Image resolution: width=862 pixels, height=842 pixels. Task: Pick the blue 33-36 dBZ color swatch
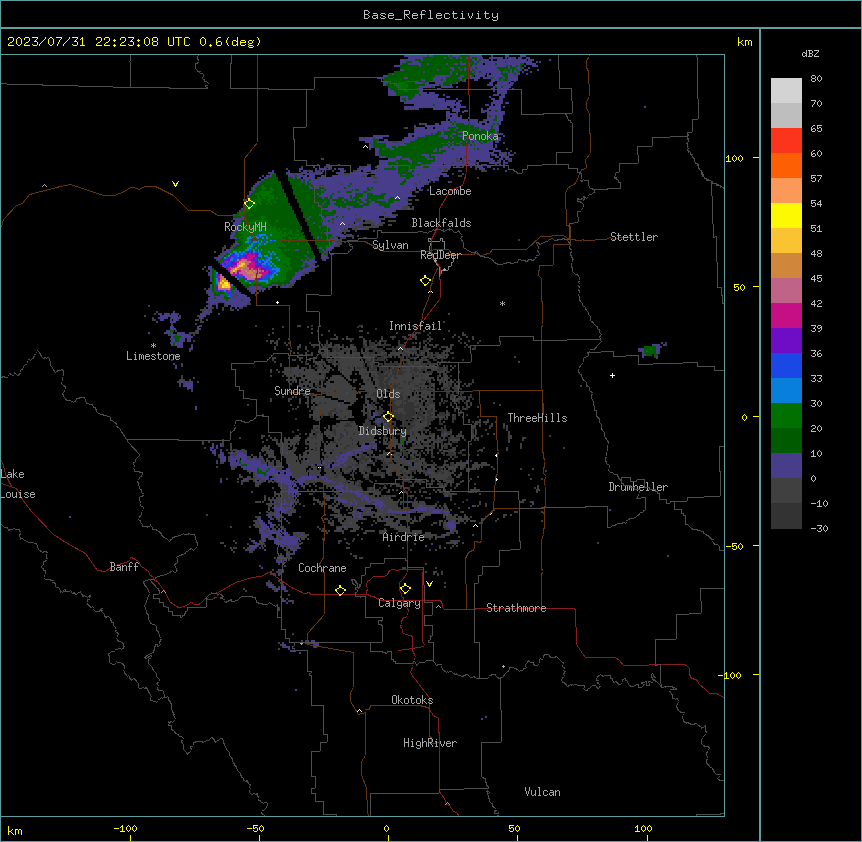pos(786,365)
